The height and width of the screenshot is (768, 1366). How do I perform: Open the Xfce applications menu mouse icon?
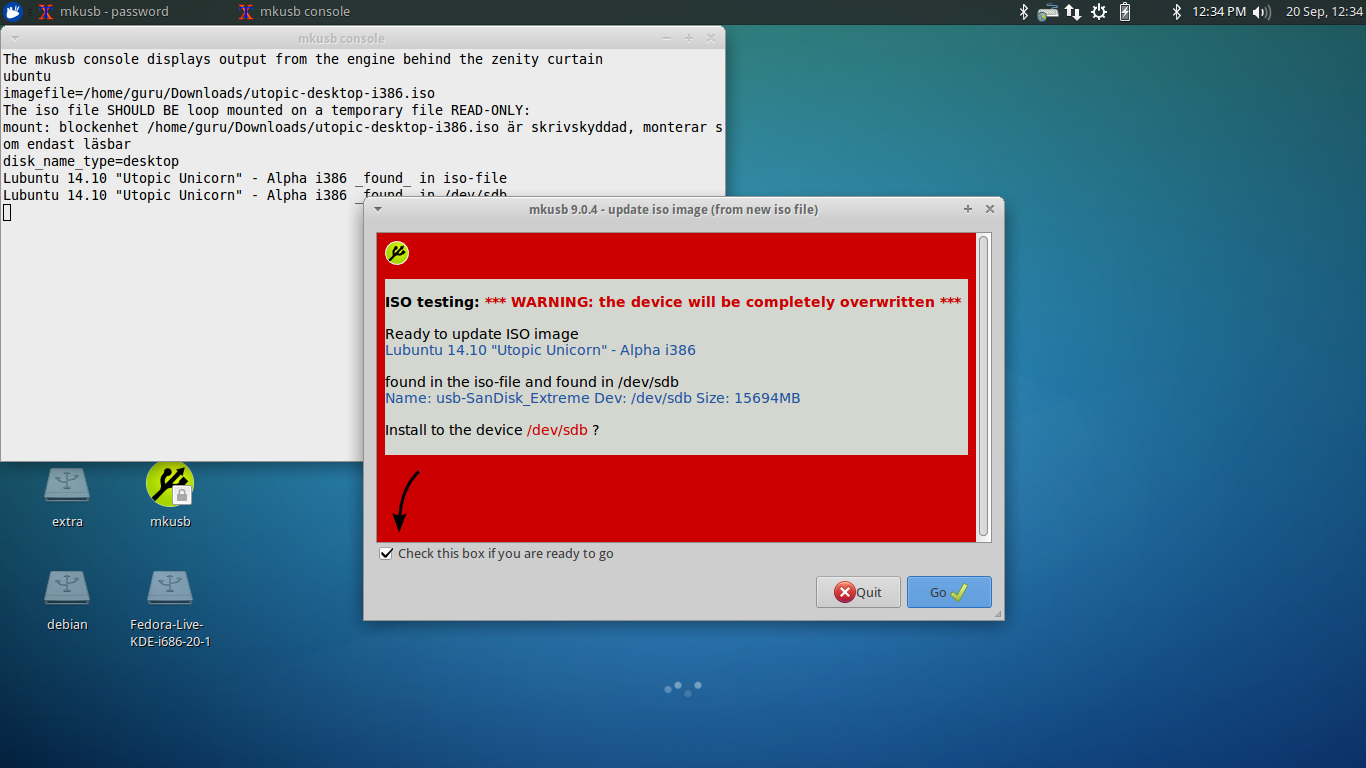pyautogui.click(x=13, y=12)
